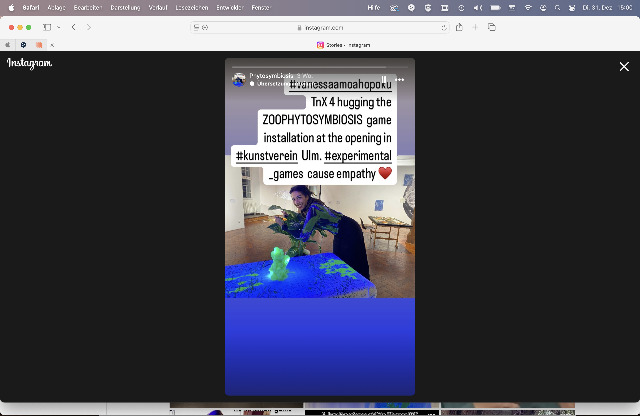Open the #vanessaamoahopoku hashtag
The height and width of the screenshot is (416, 640).
point(340,86)
